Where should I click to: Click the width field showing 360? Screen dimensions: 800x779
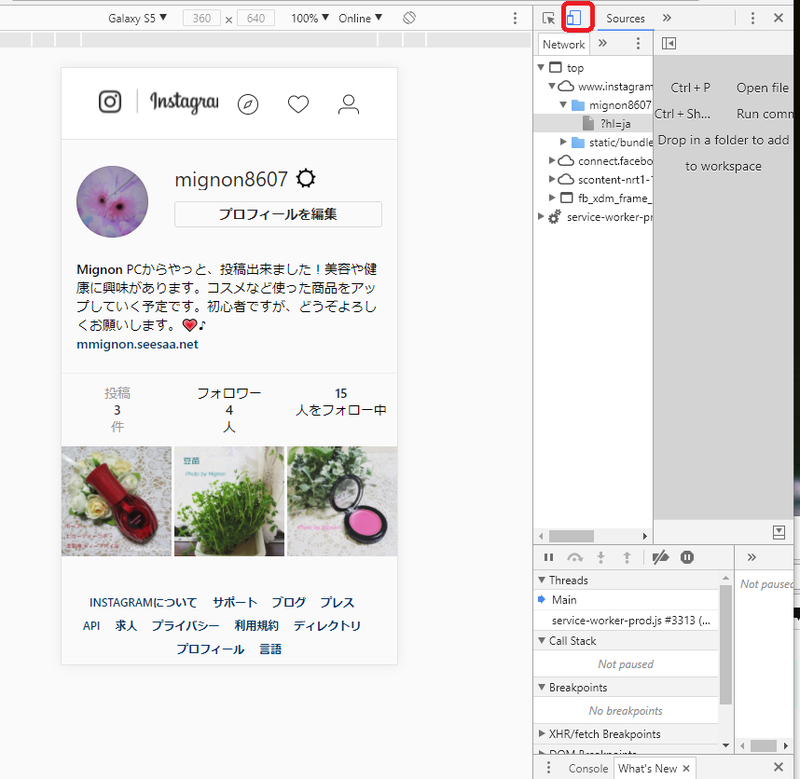click(202, 18)
